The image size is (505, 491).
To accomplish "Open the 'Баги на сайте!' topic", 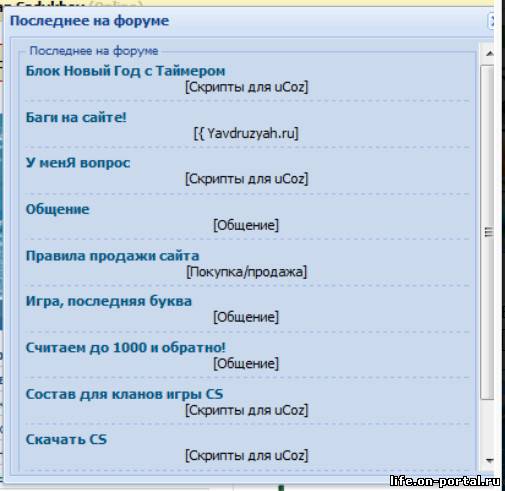I will pos(76,117).
